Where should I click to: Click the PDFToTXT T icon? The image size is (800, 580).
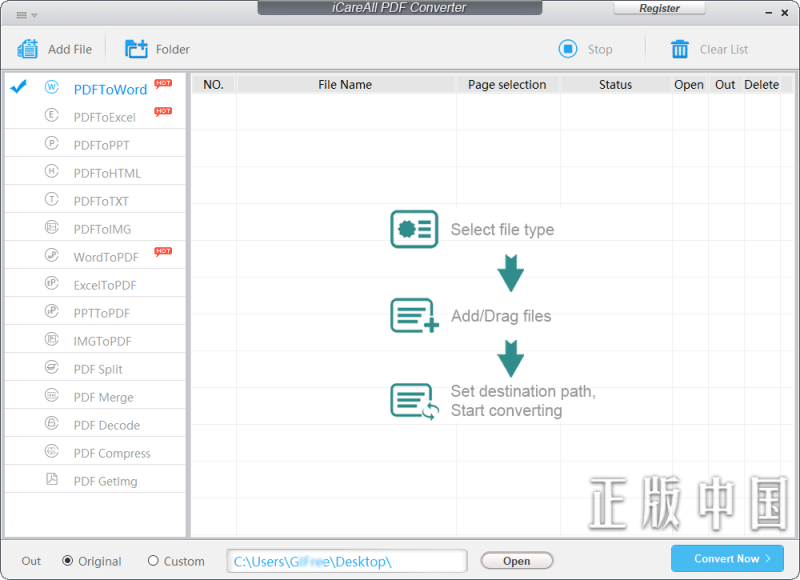point(52,199)
